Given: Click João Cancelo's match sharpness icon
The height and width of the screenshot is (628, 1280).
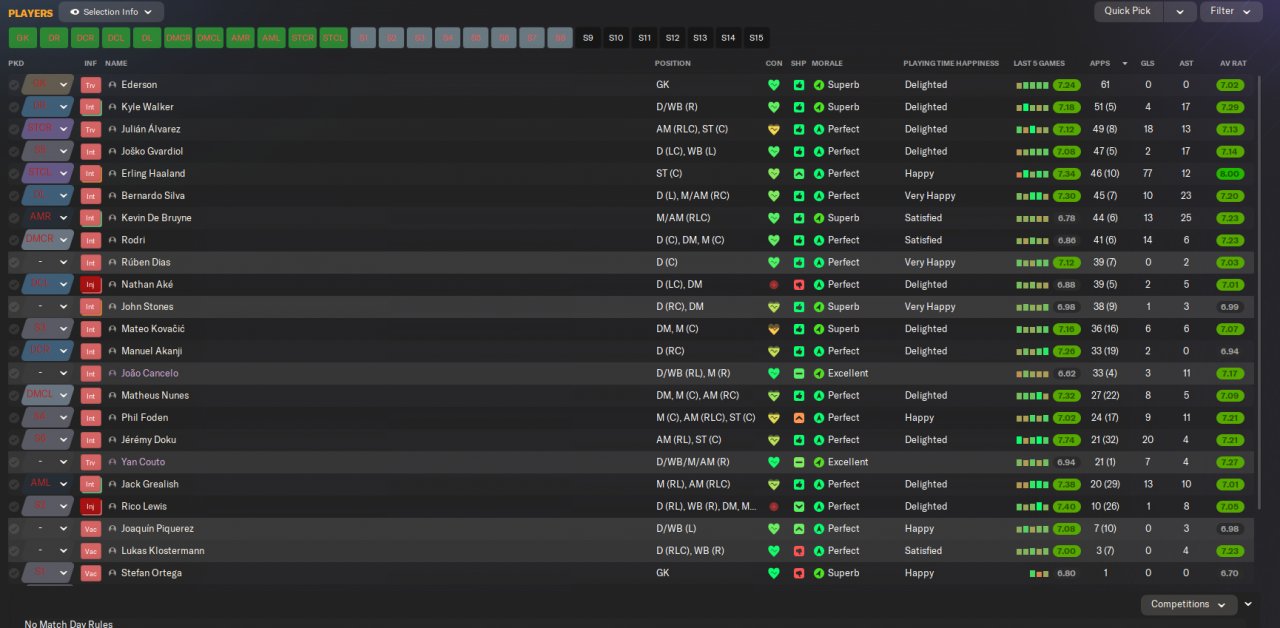Looking at the screenshot, I should coord(798,374).
